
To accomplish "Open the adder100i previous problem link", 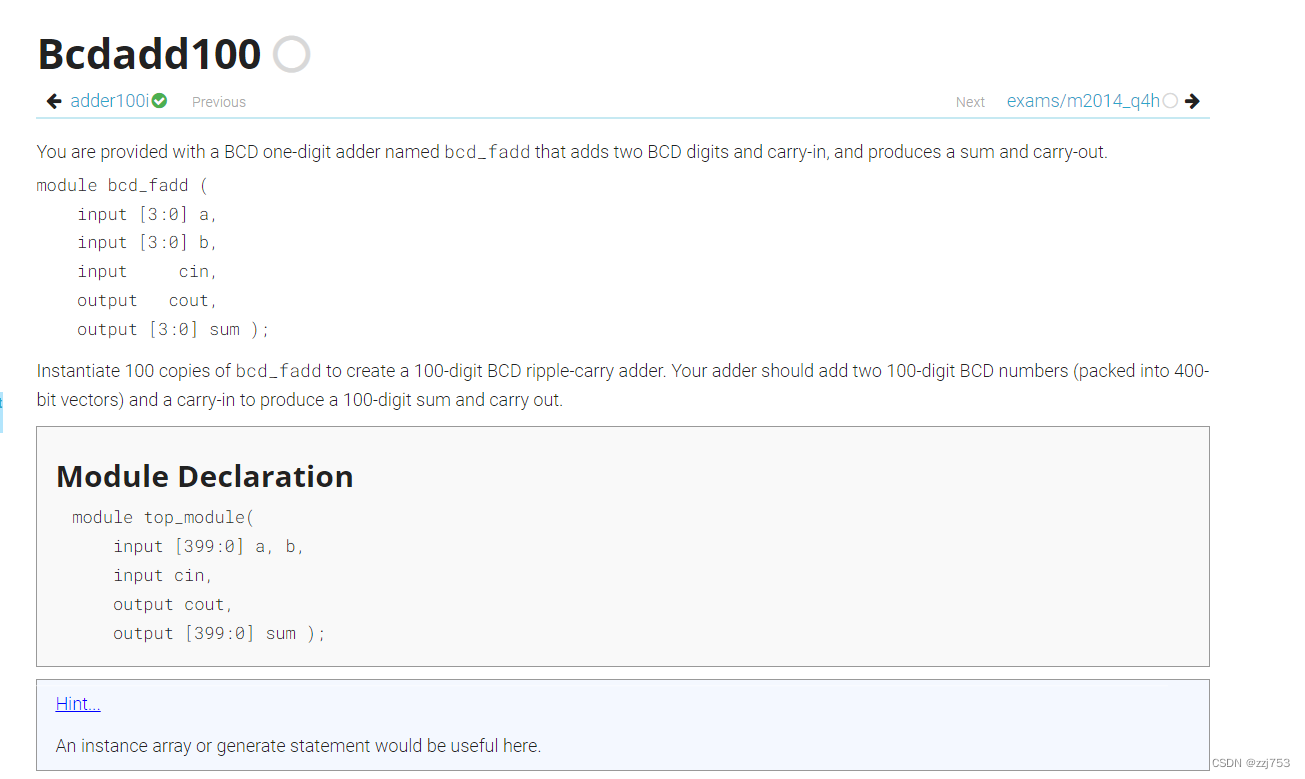I will [x=109, y=101].
